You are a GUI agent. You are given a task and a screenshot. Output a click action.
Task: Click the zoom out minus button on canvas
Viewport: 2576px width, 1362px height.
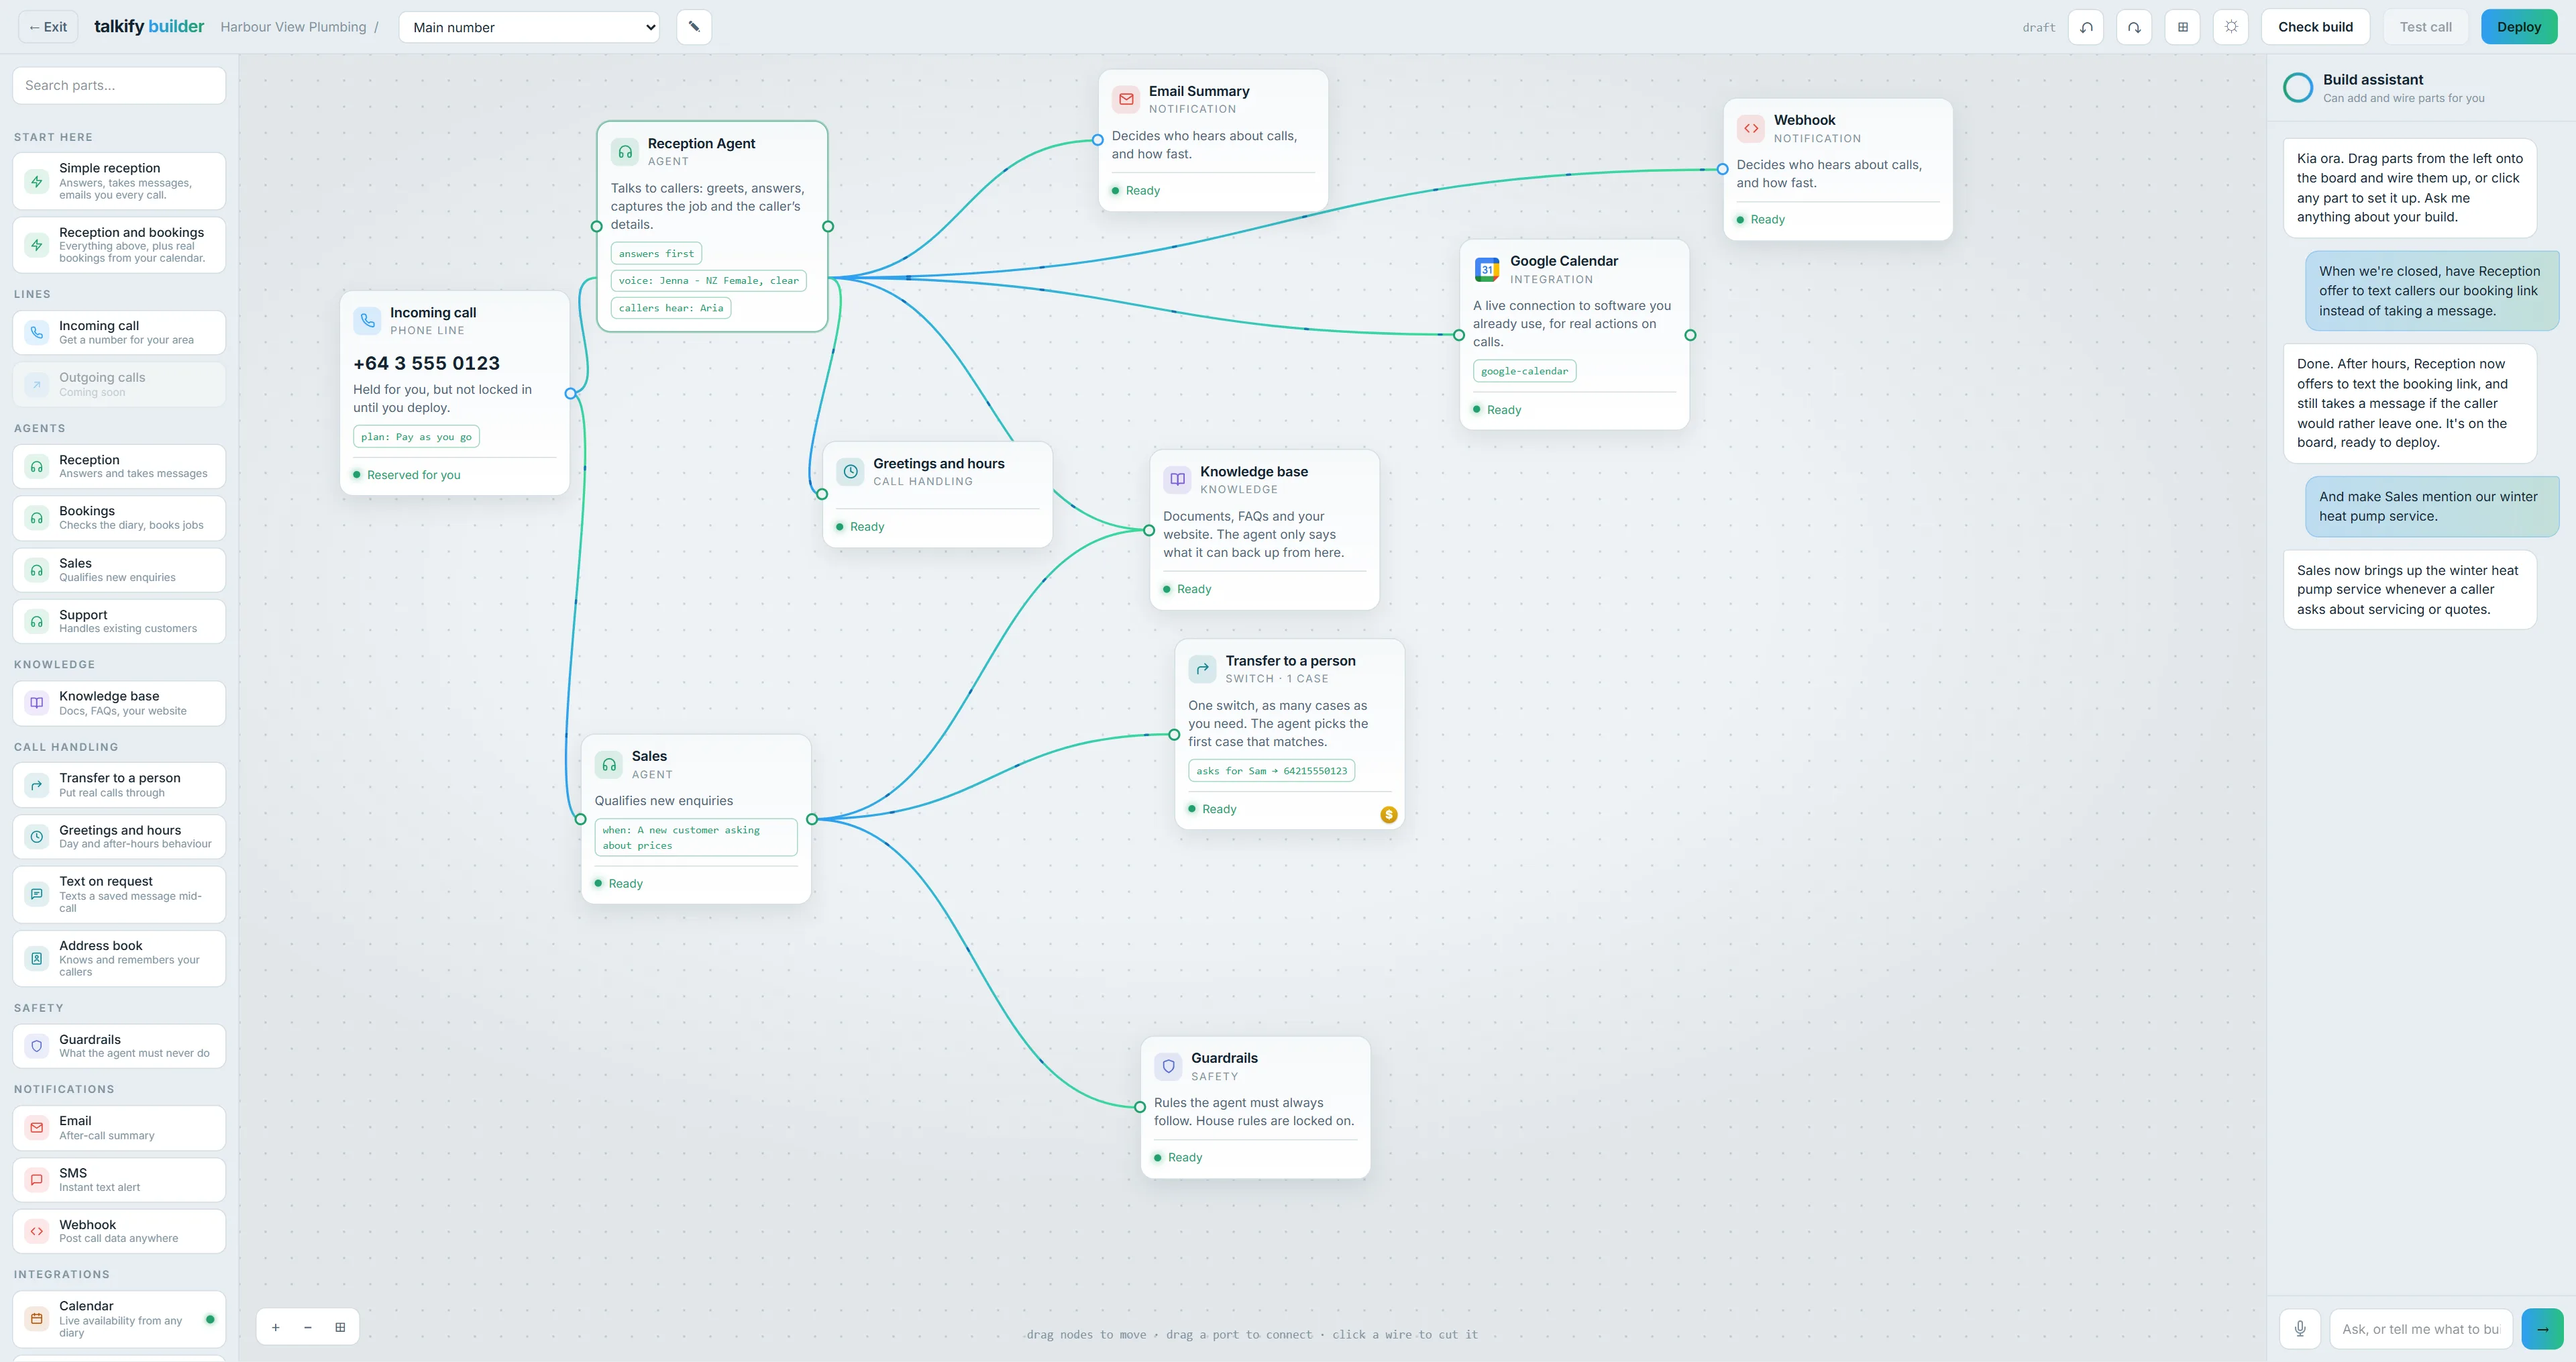click(308, 1327)
